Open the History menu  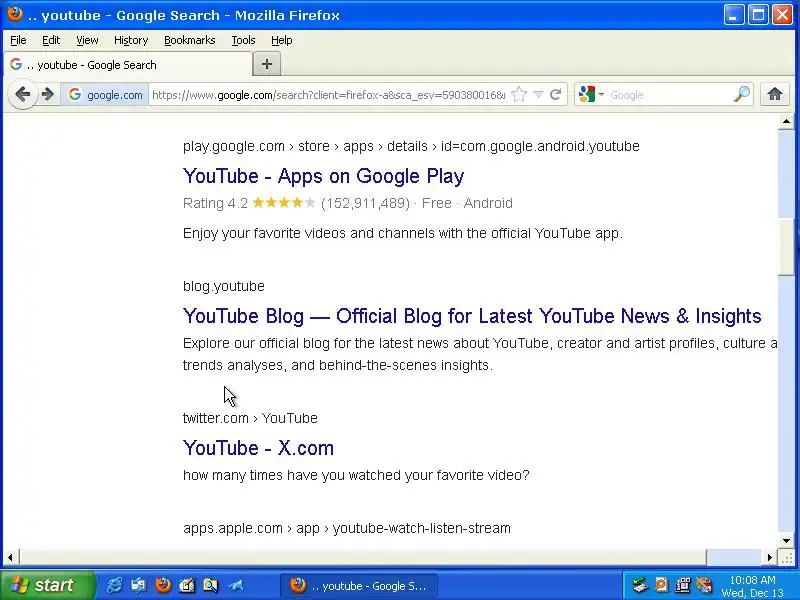tap(131, 40)
